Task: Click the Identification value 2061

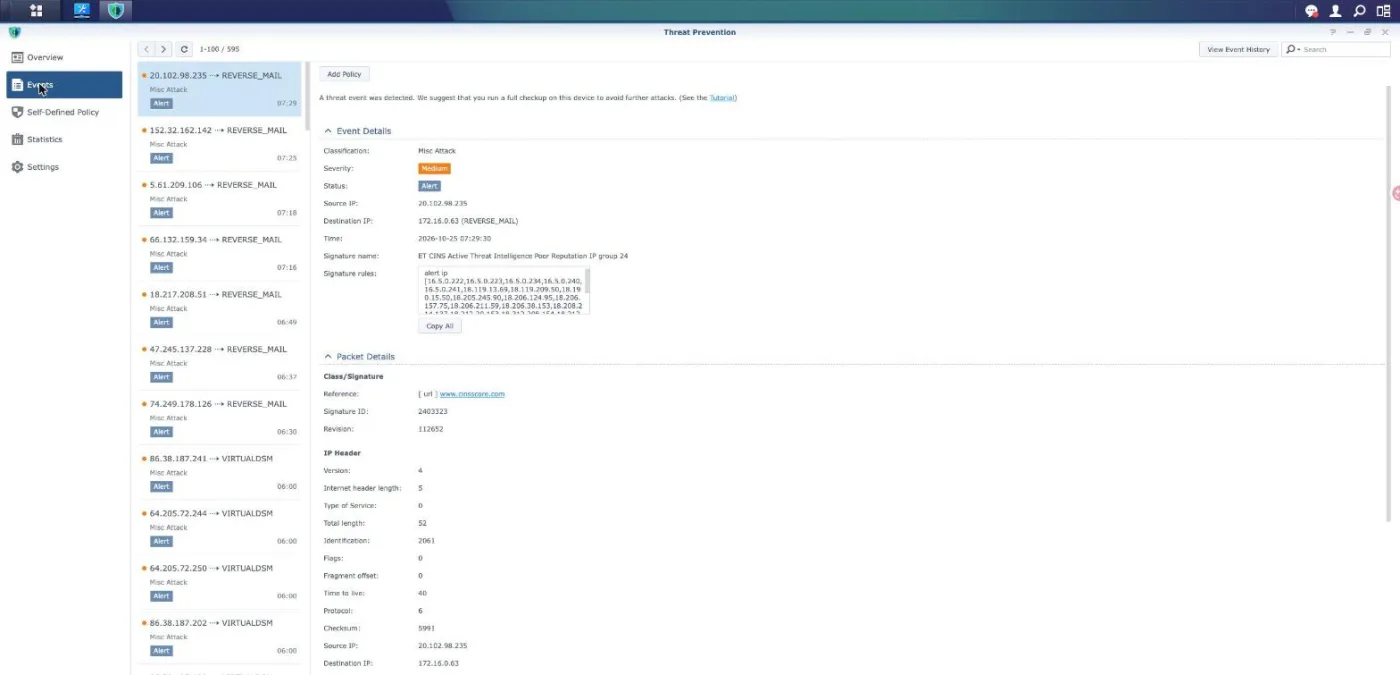Action: click(x=426, y=541)
